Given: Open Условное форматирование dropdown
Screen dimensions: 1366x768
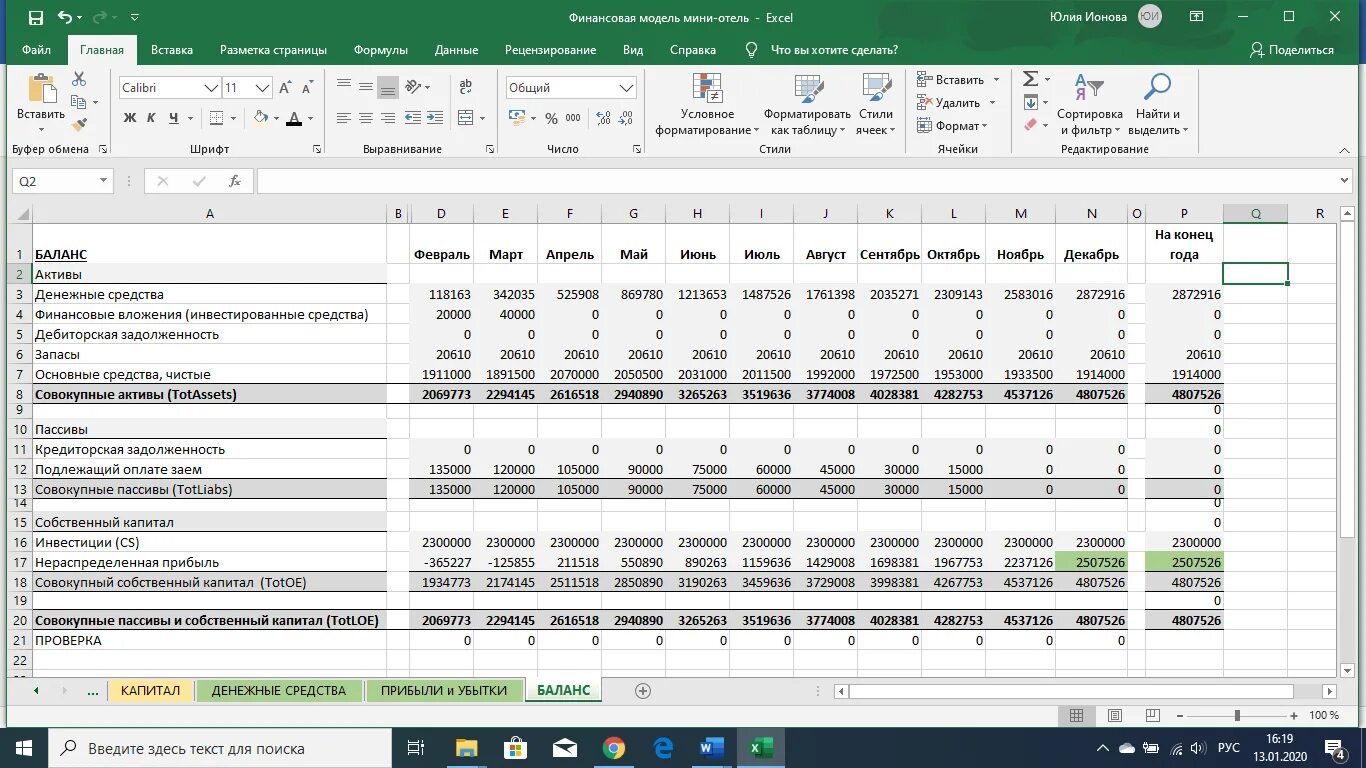Looking at the screenshot, I should pos(707,104).
